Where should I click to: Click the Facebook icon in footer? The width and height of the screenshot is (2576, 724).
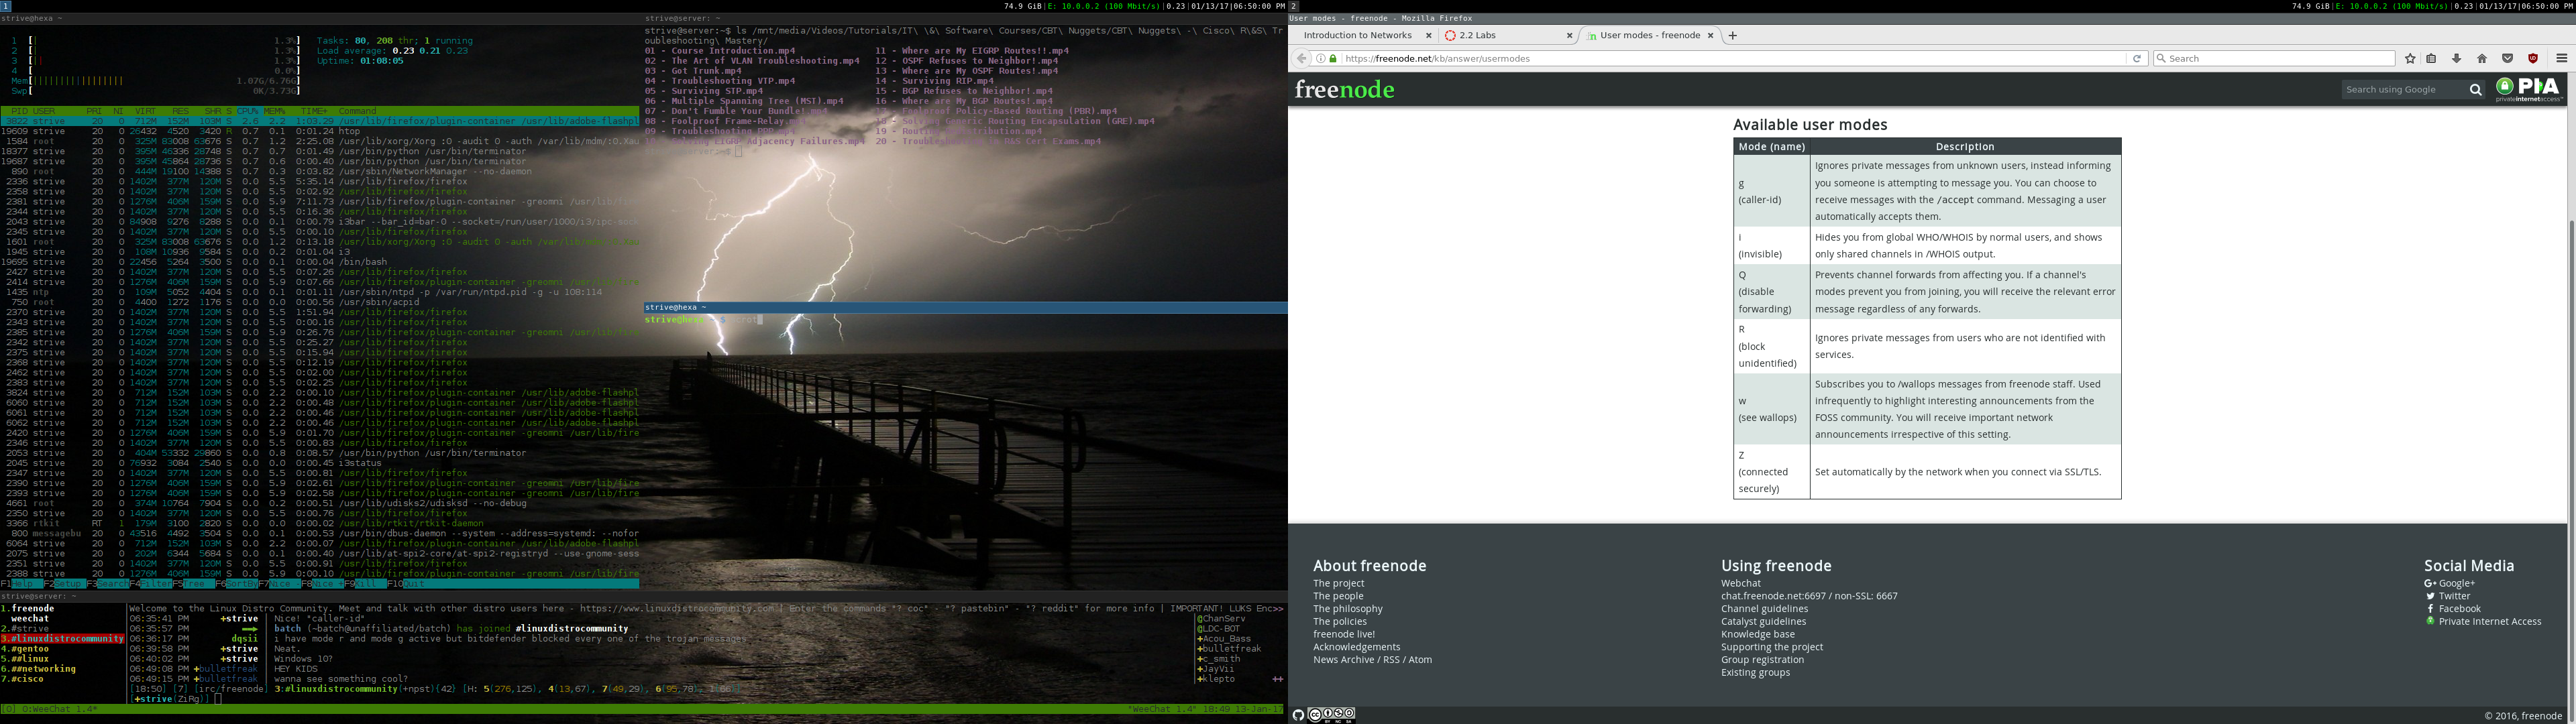[x=2430, y=609]
